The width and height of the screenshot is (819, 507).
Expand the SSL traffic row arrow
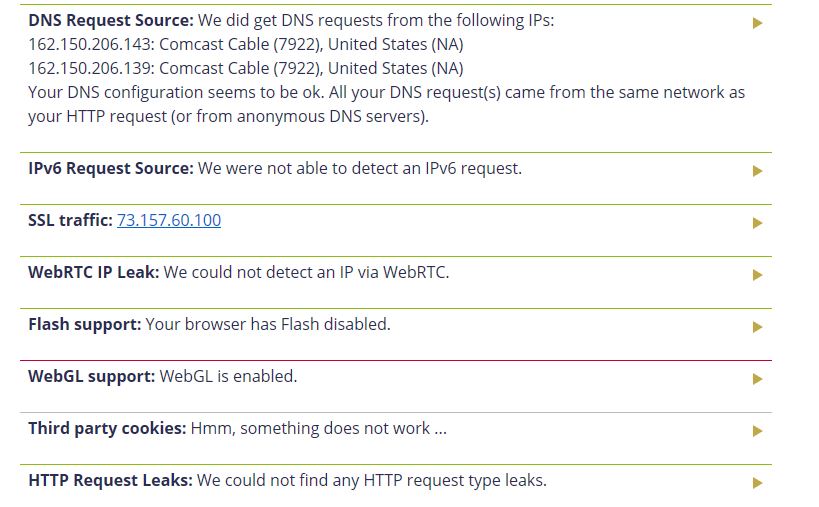[757, 223]
